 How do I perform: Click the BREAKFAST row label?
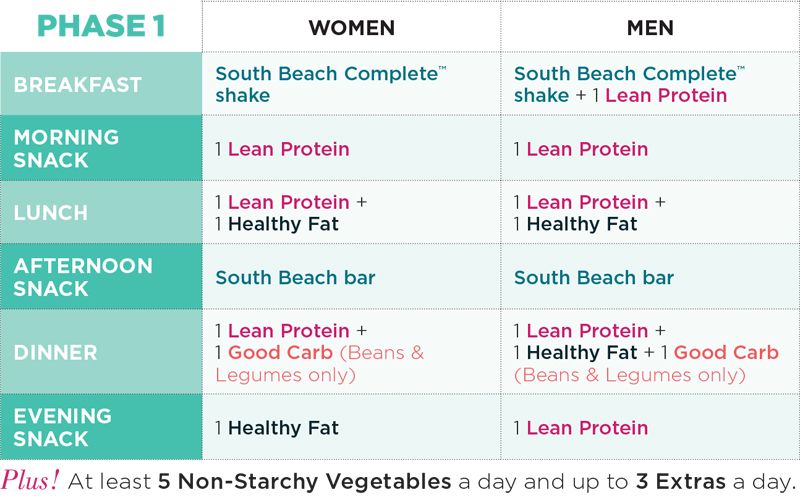point(78,85)
